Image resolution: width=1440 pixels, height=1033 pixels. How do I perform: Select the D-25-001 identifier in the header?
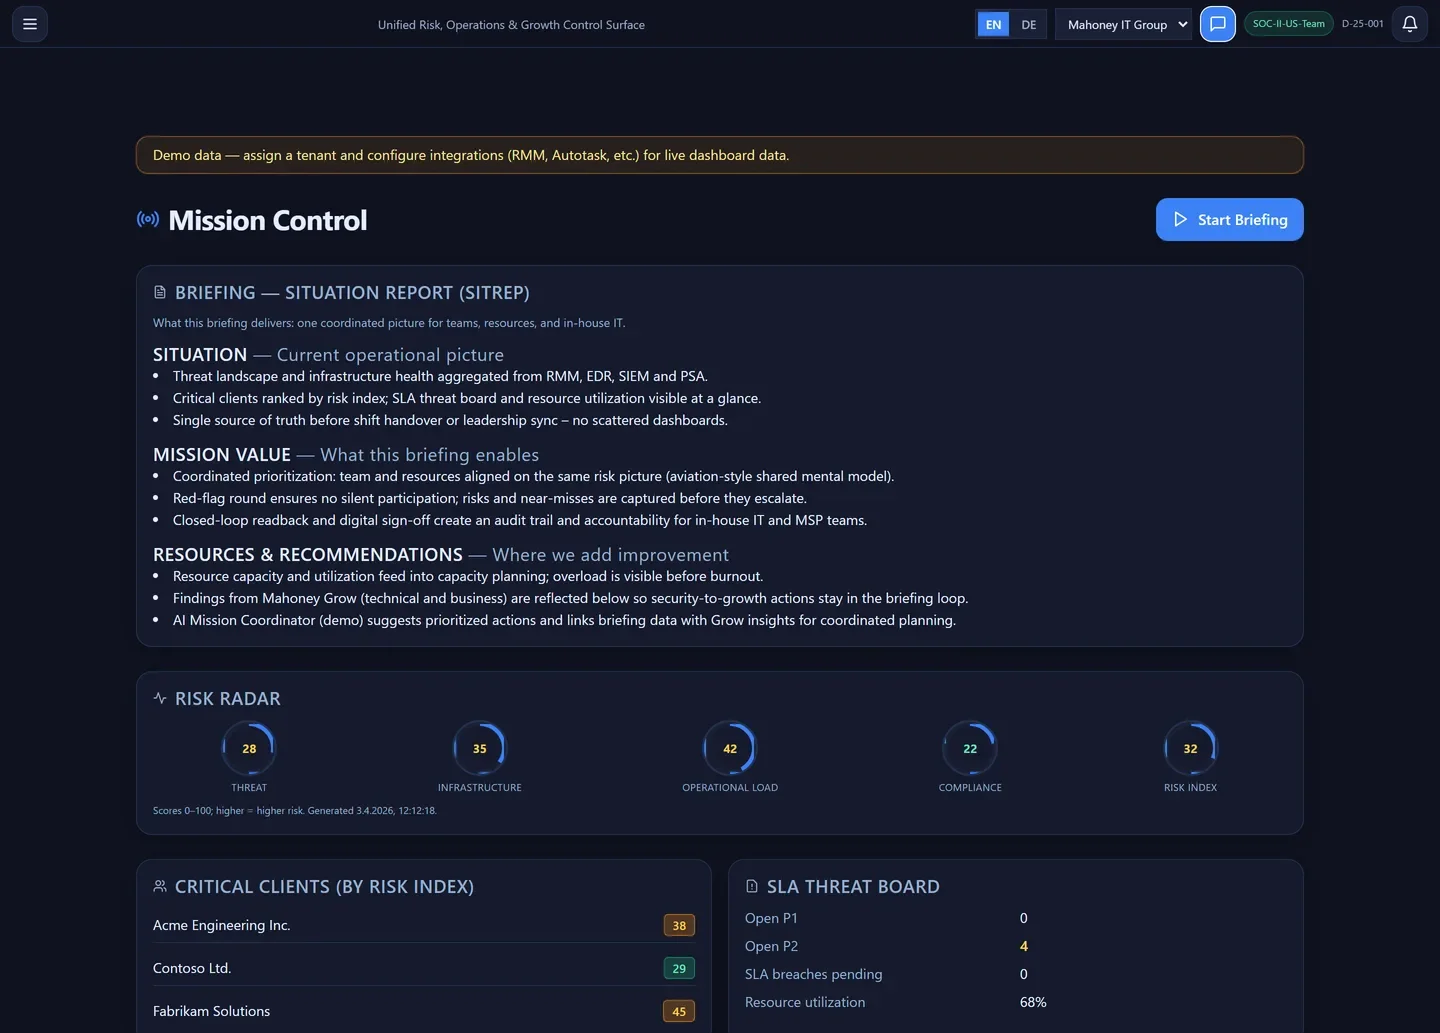pos(1362,23)
